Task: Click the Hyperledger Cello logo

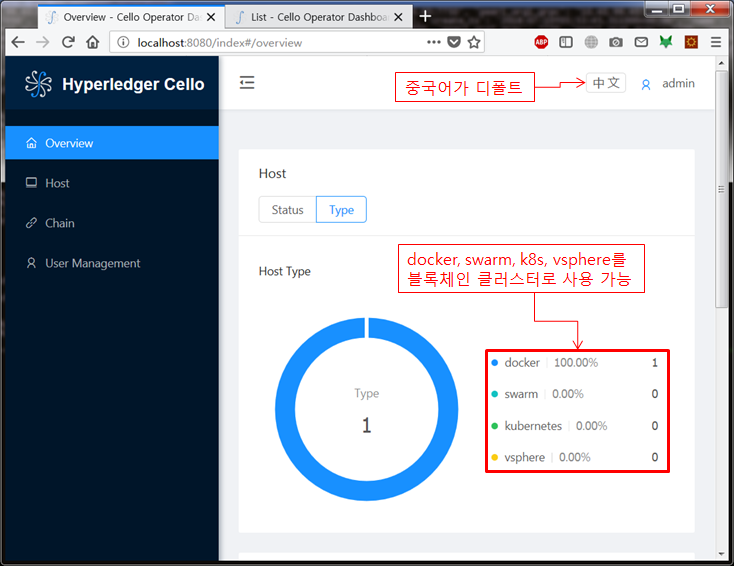Action: click(x=38, y=84)
